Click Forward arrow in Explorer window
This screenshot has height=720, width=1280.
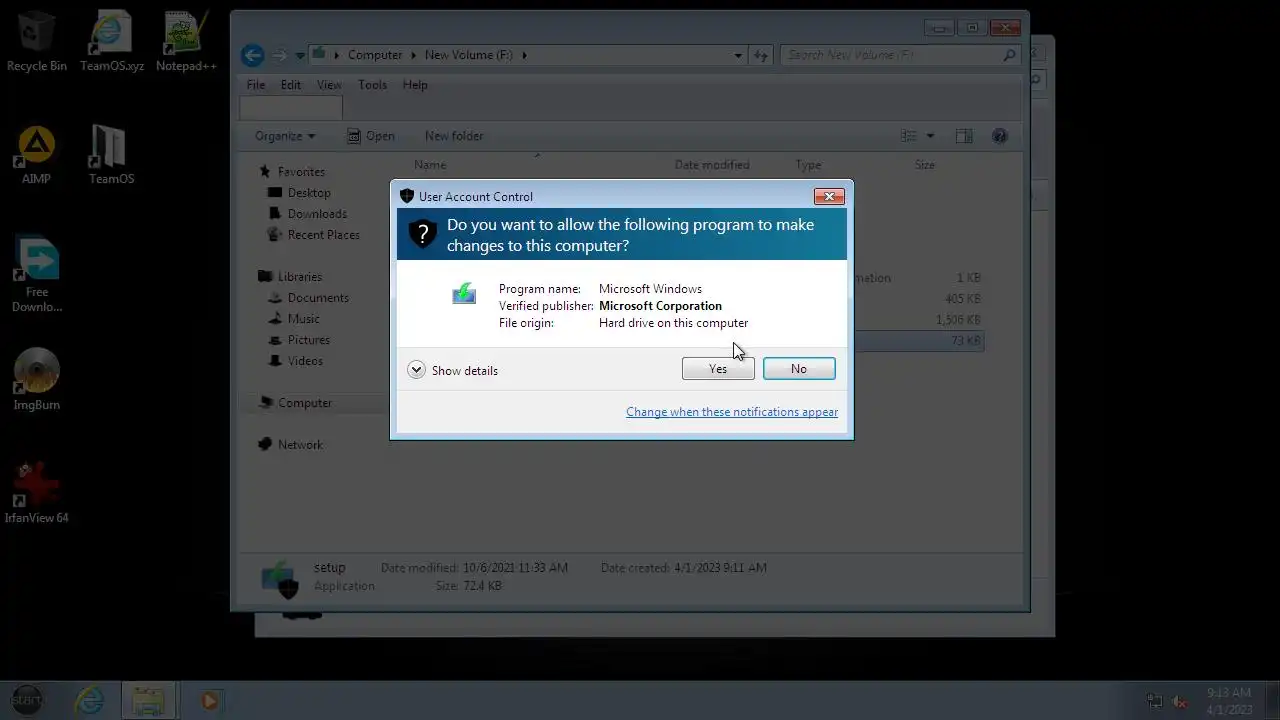pos(280,55)
